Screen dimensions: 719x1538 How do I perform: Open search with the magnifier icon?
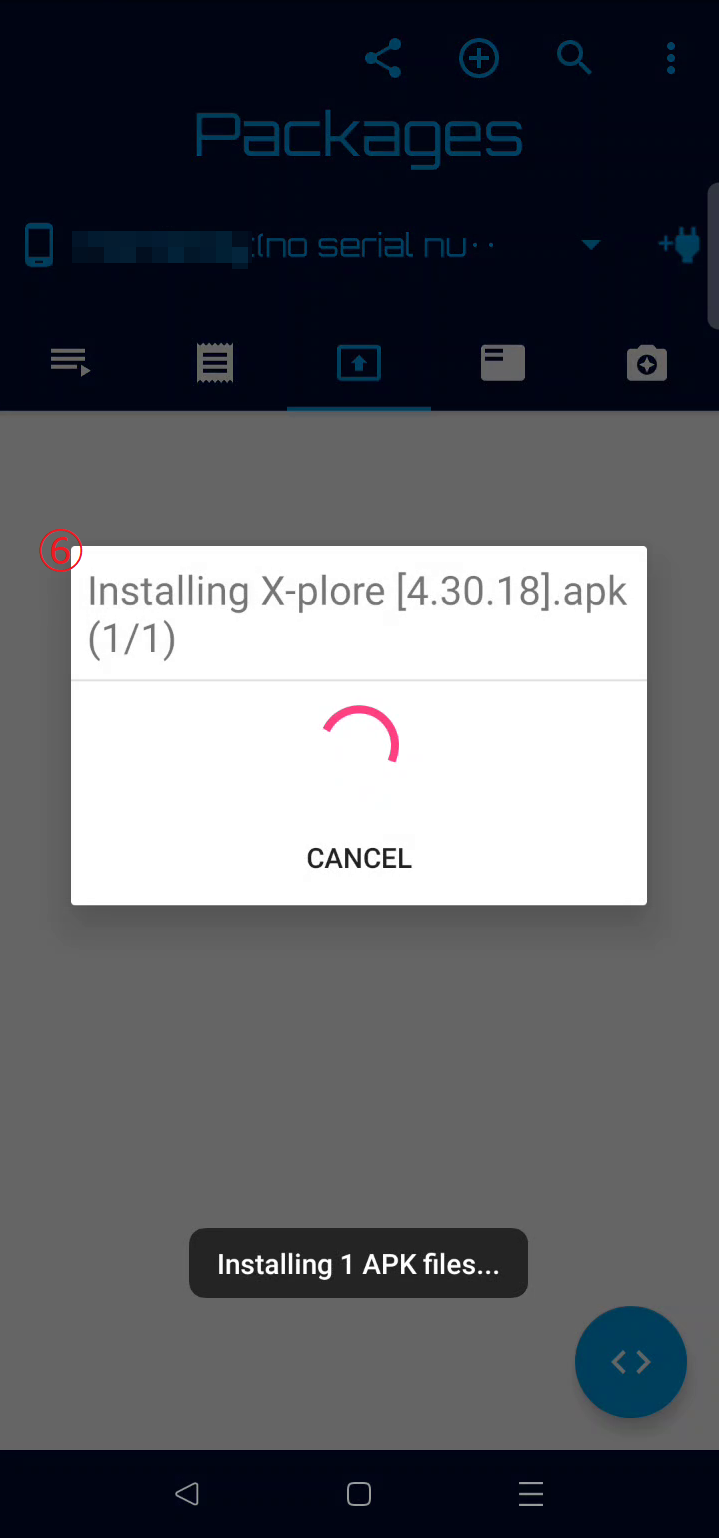pos(575,58)
